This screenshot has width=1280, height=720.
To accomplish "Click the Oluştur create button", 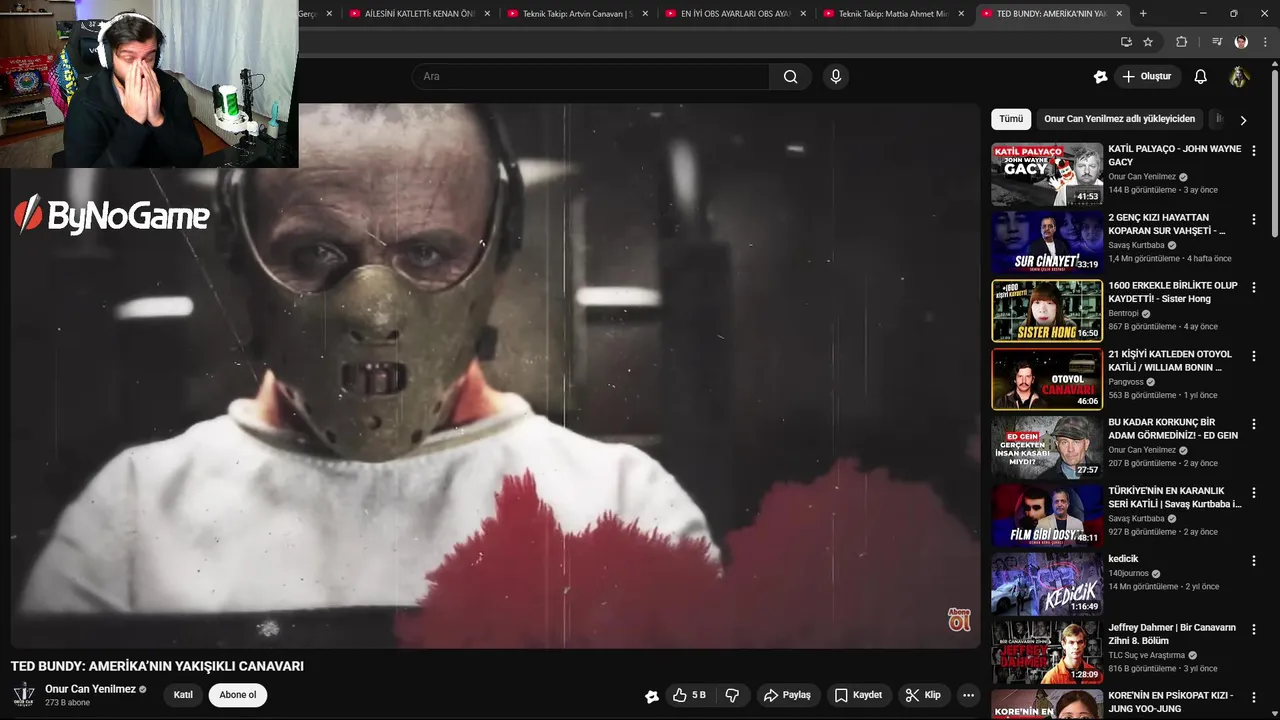I will click(1147, 77).
